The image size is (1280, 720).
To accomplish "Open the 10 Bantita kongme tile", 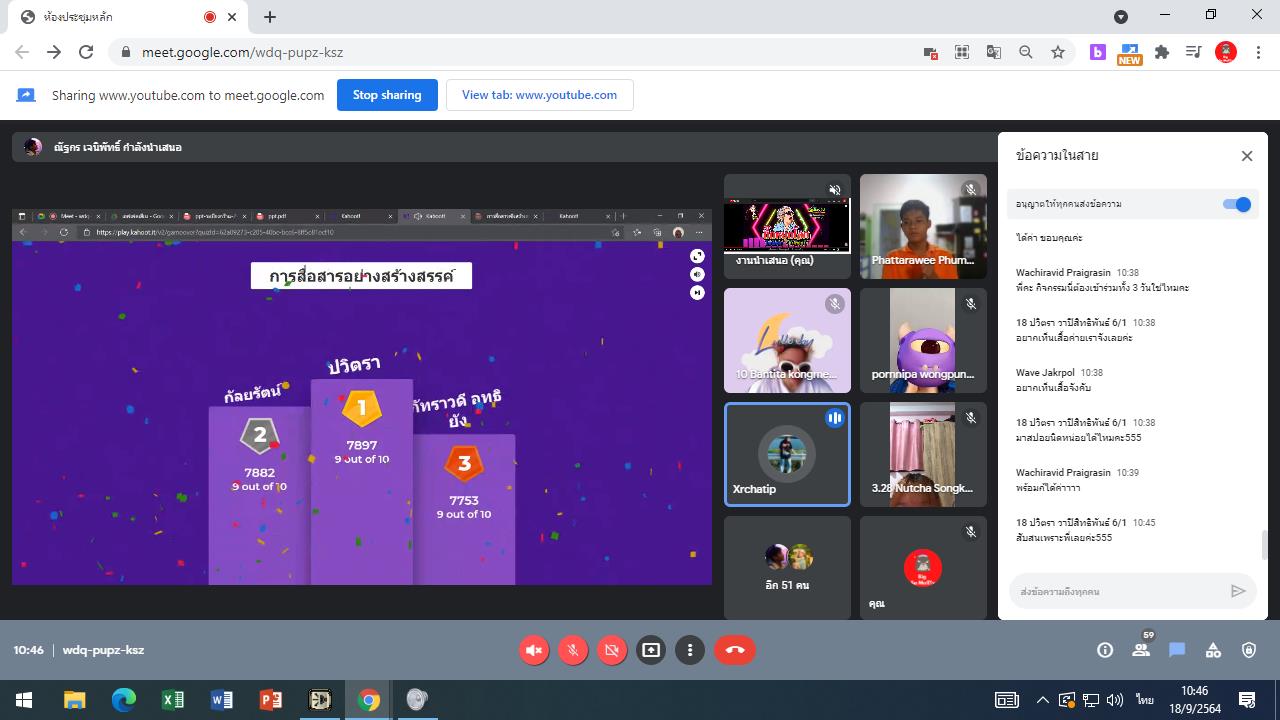I will [787, 341].
